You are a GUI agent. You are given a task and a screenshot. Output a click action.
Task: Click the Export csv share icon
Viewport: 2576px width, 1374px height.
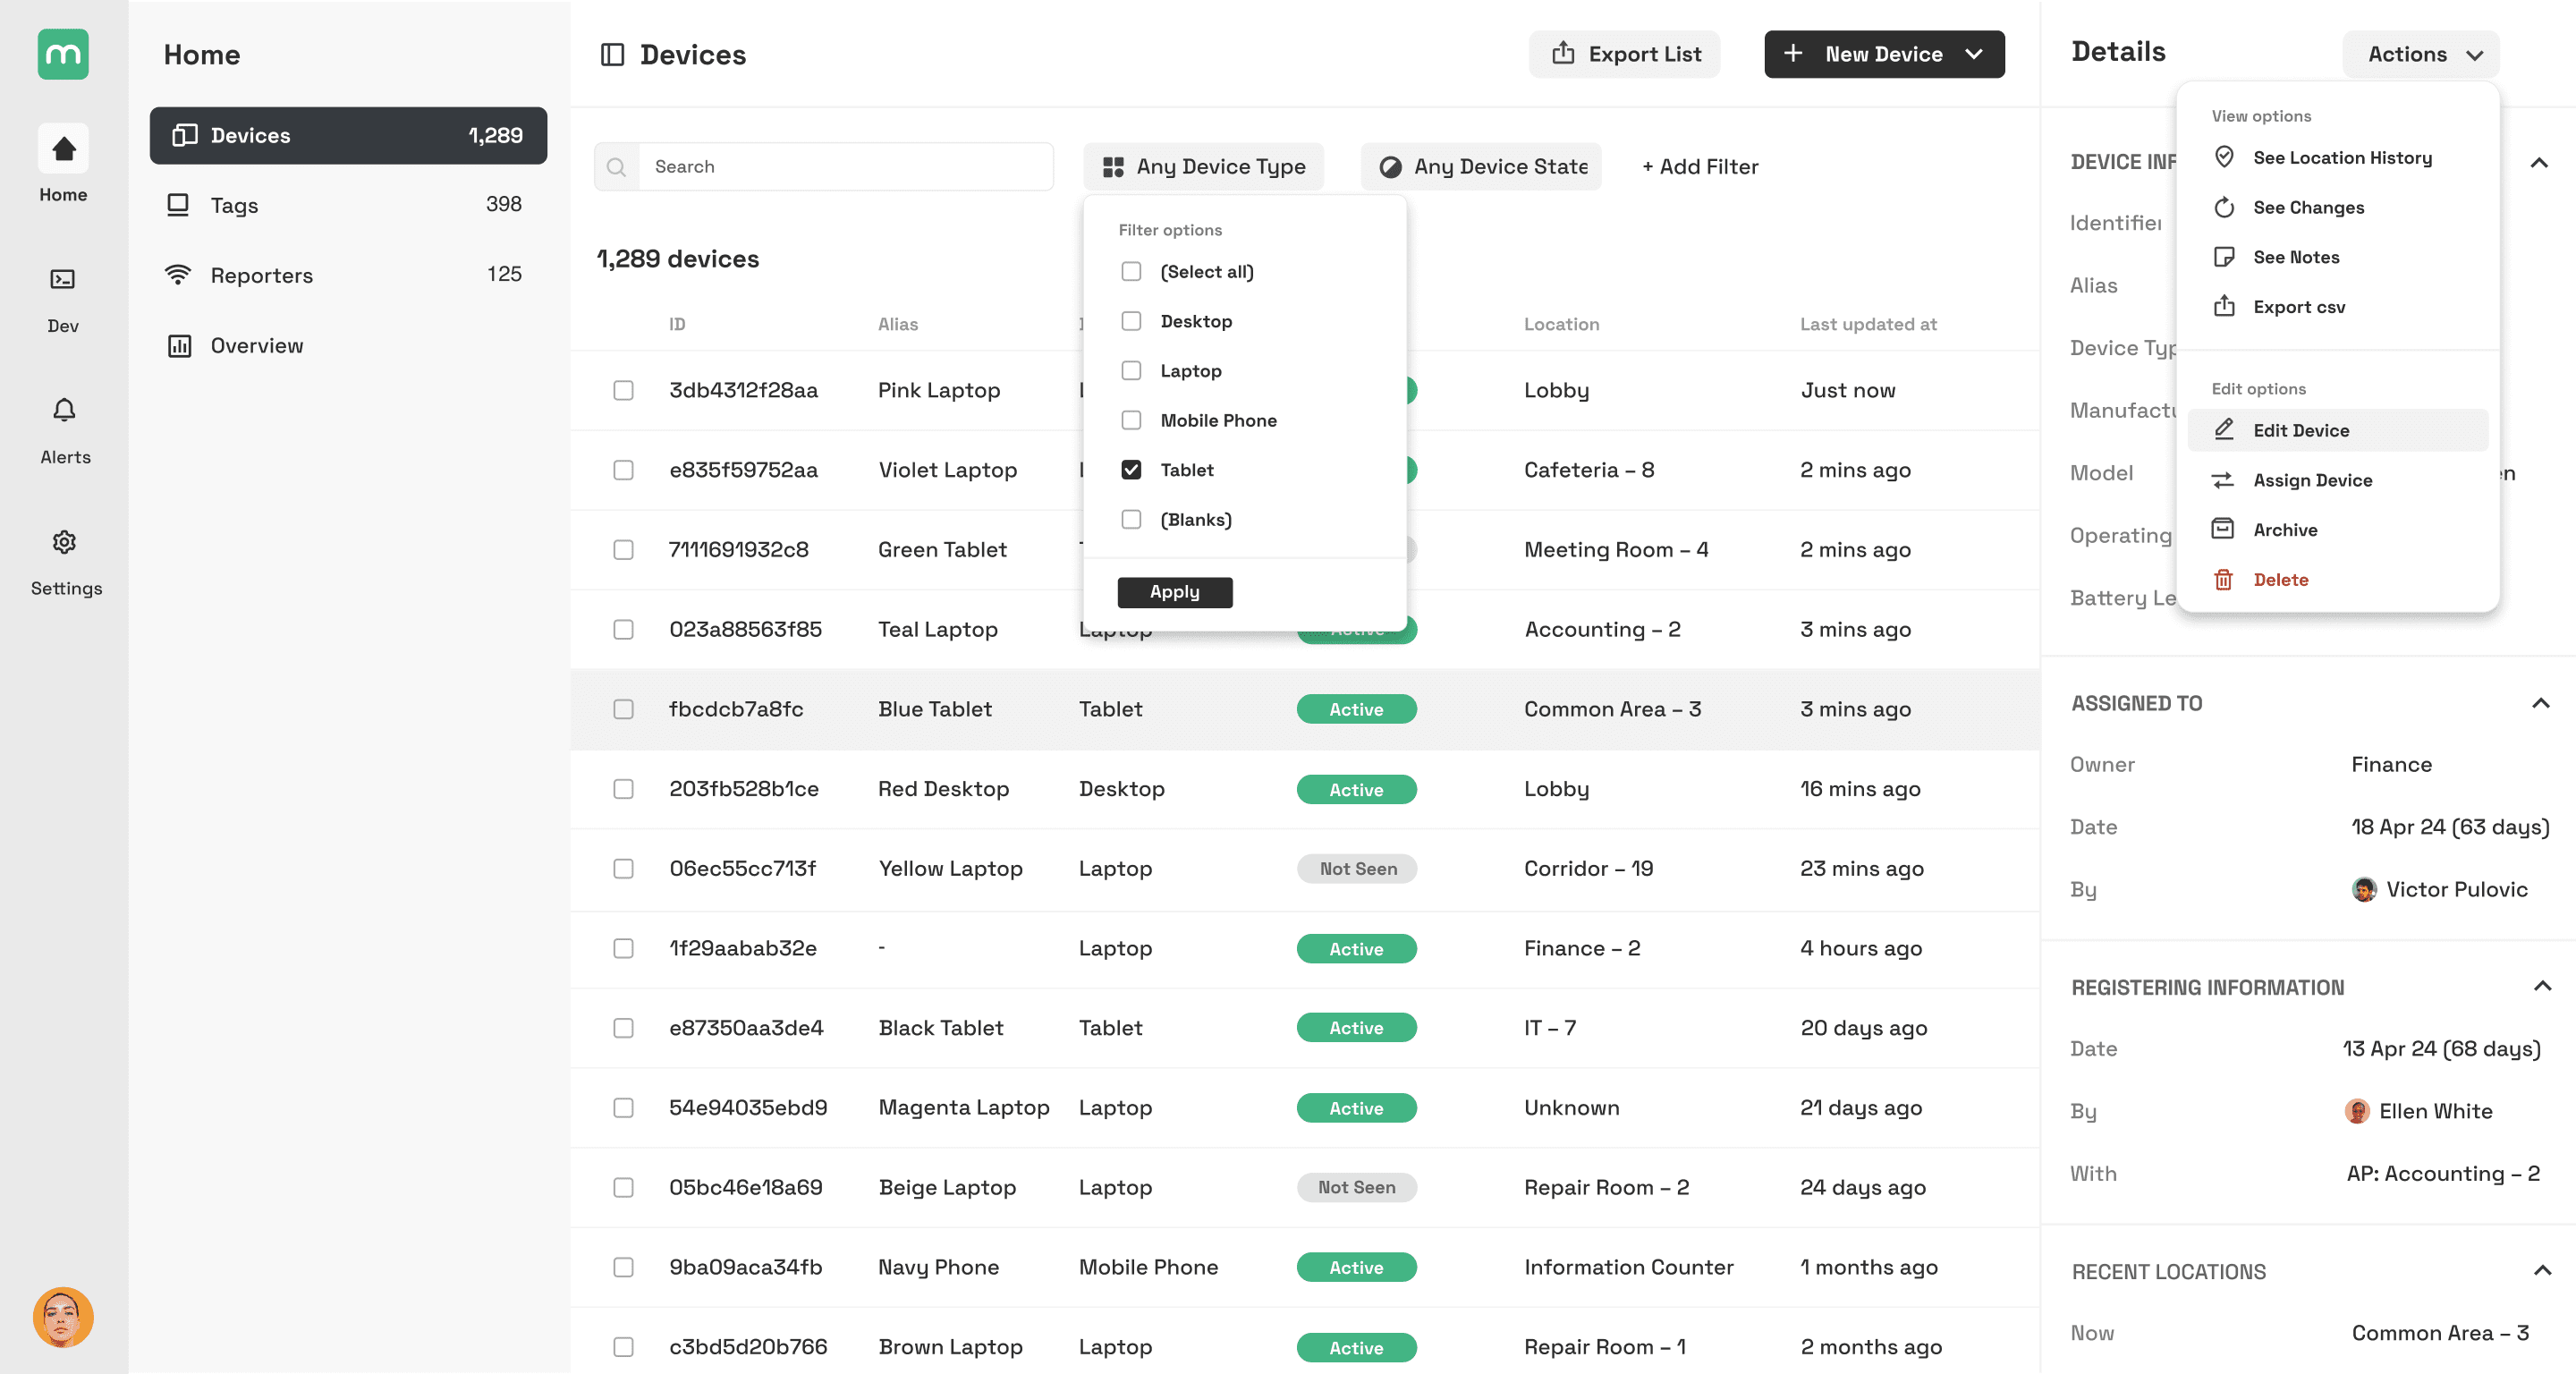(2224, 306)
